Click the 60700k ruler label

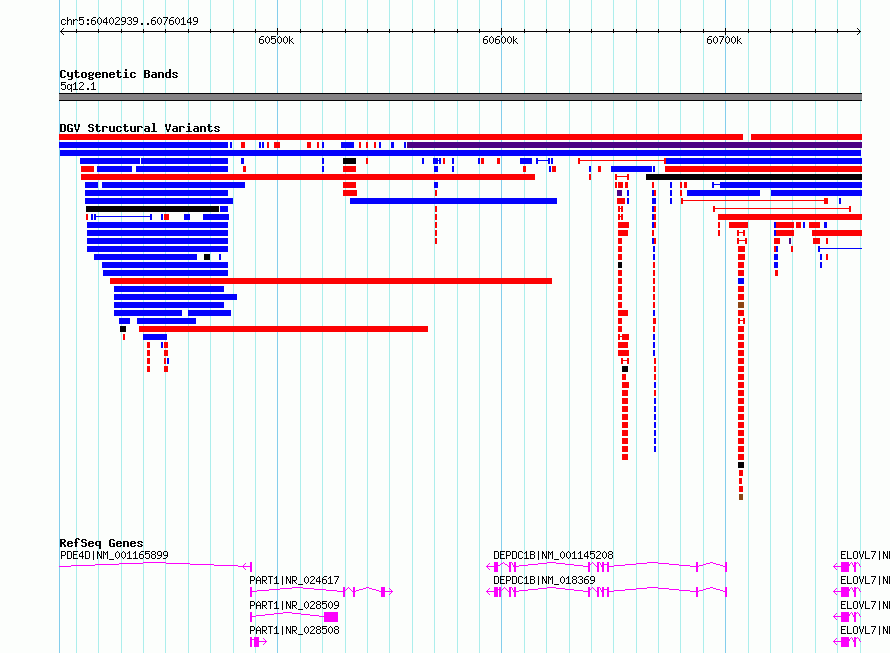click(724, 41)
